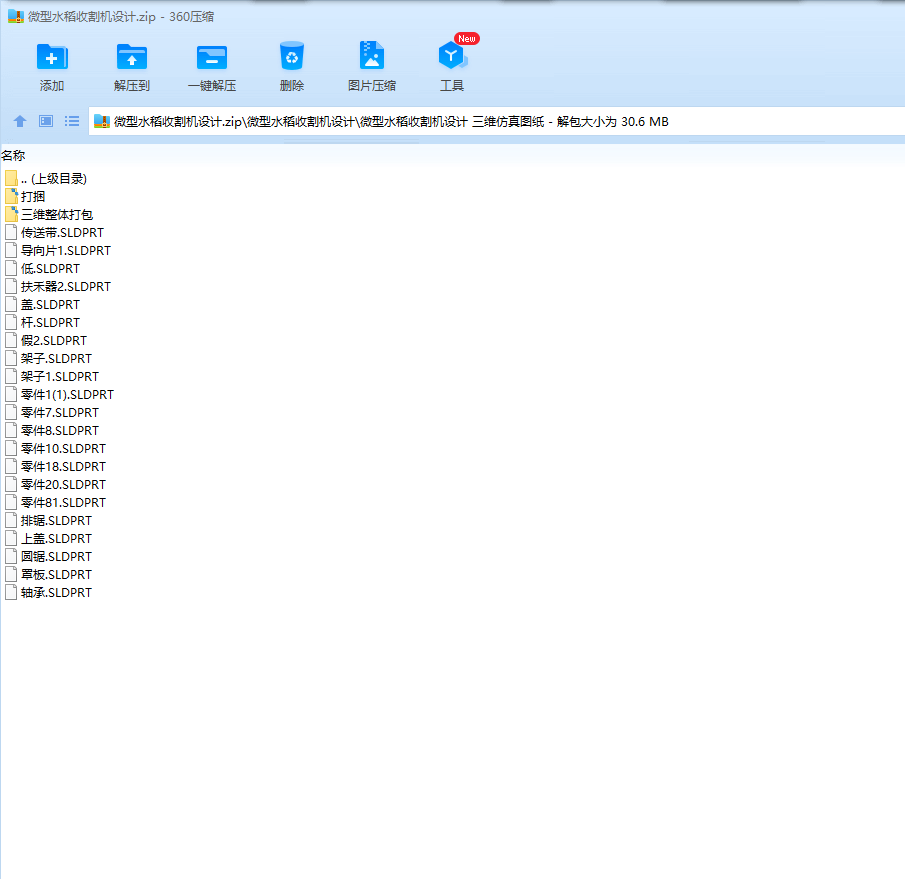
Task: Click the file icon beside 零件10.SLDPRT
Action: pos(11,448)
